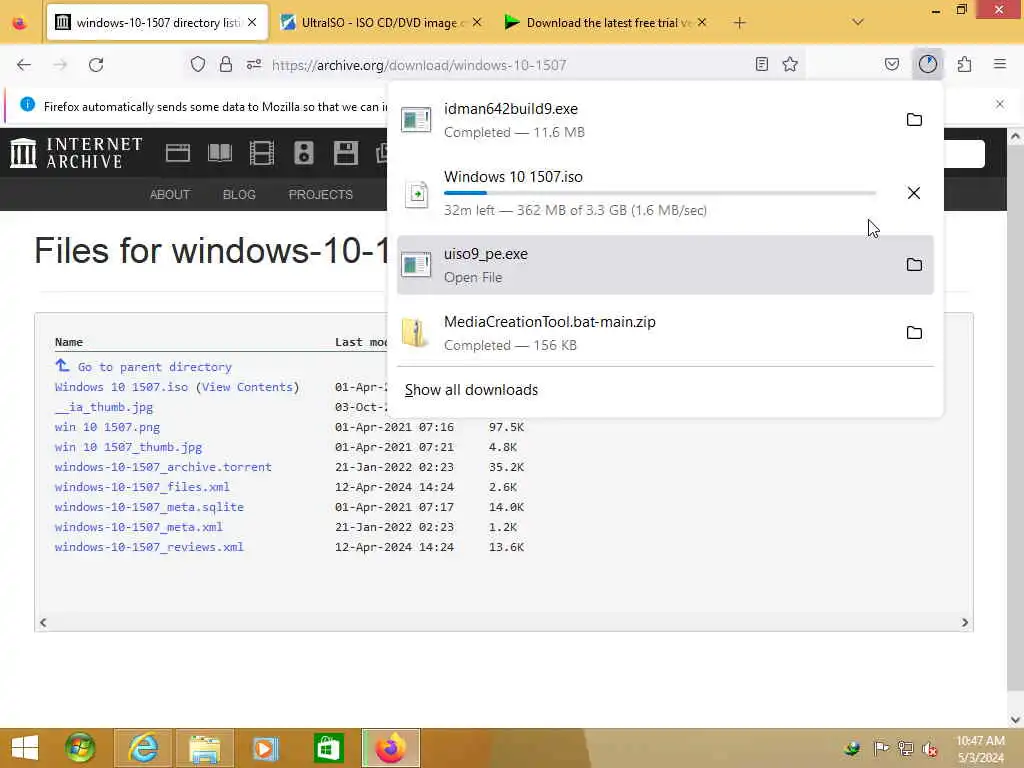
Task: Close the UltraISO tab
Action: click(477, 22)
